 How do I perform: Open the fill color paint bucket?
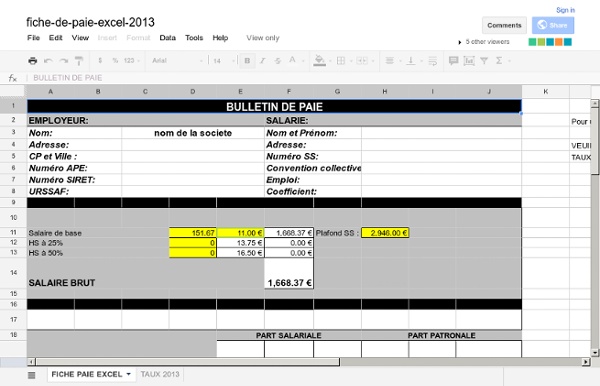320,60
